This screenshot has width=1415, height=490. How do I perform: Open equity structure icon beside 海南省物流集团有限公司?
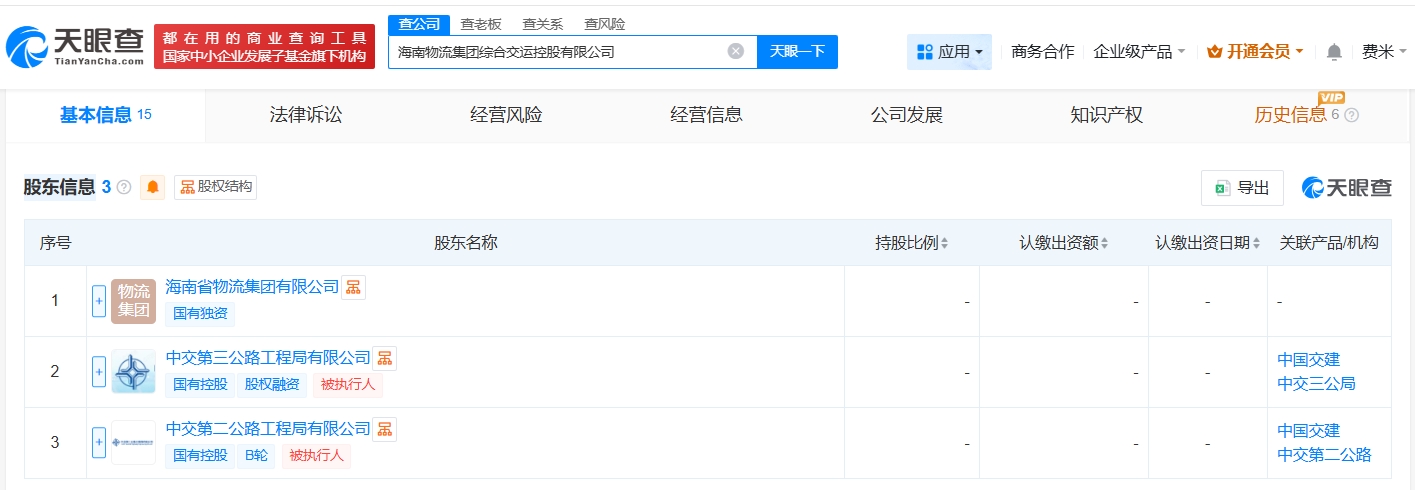(353, 287)
